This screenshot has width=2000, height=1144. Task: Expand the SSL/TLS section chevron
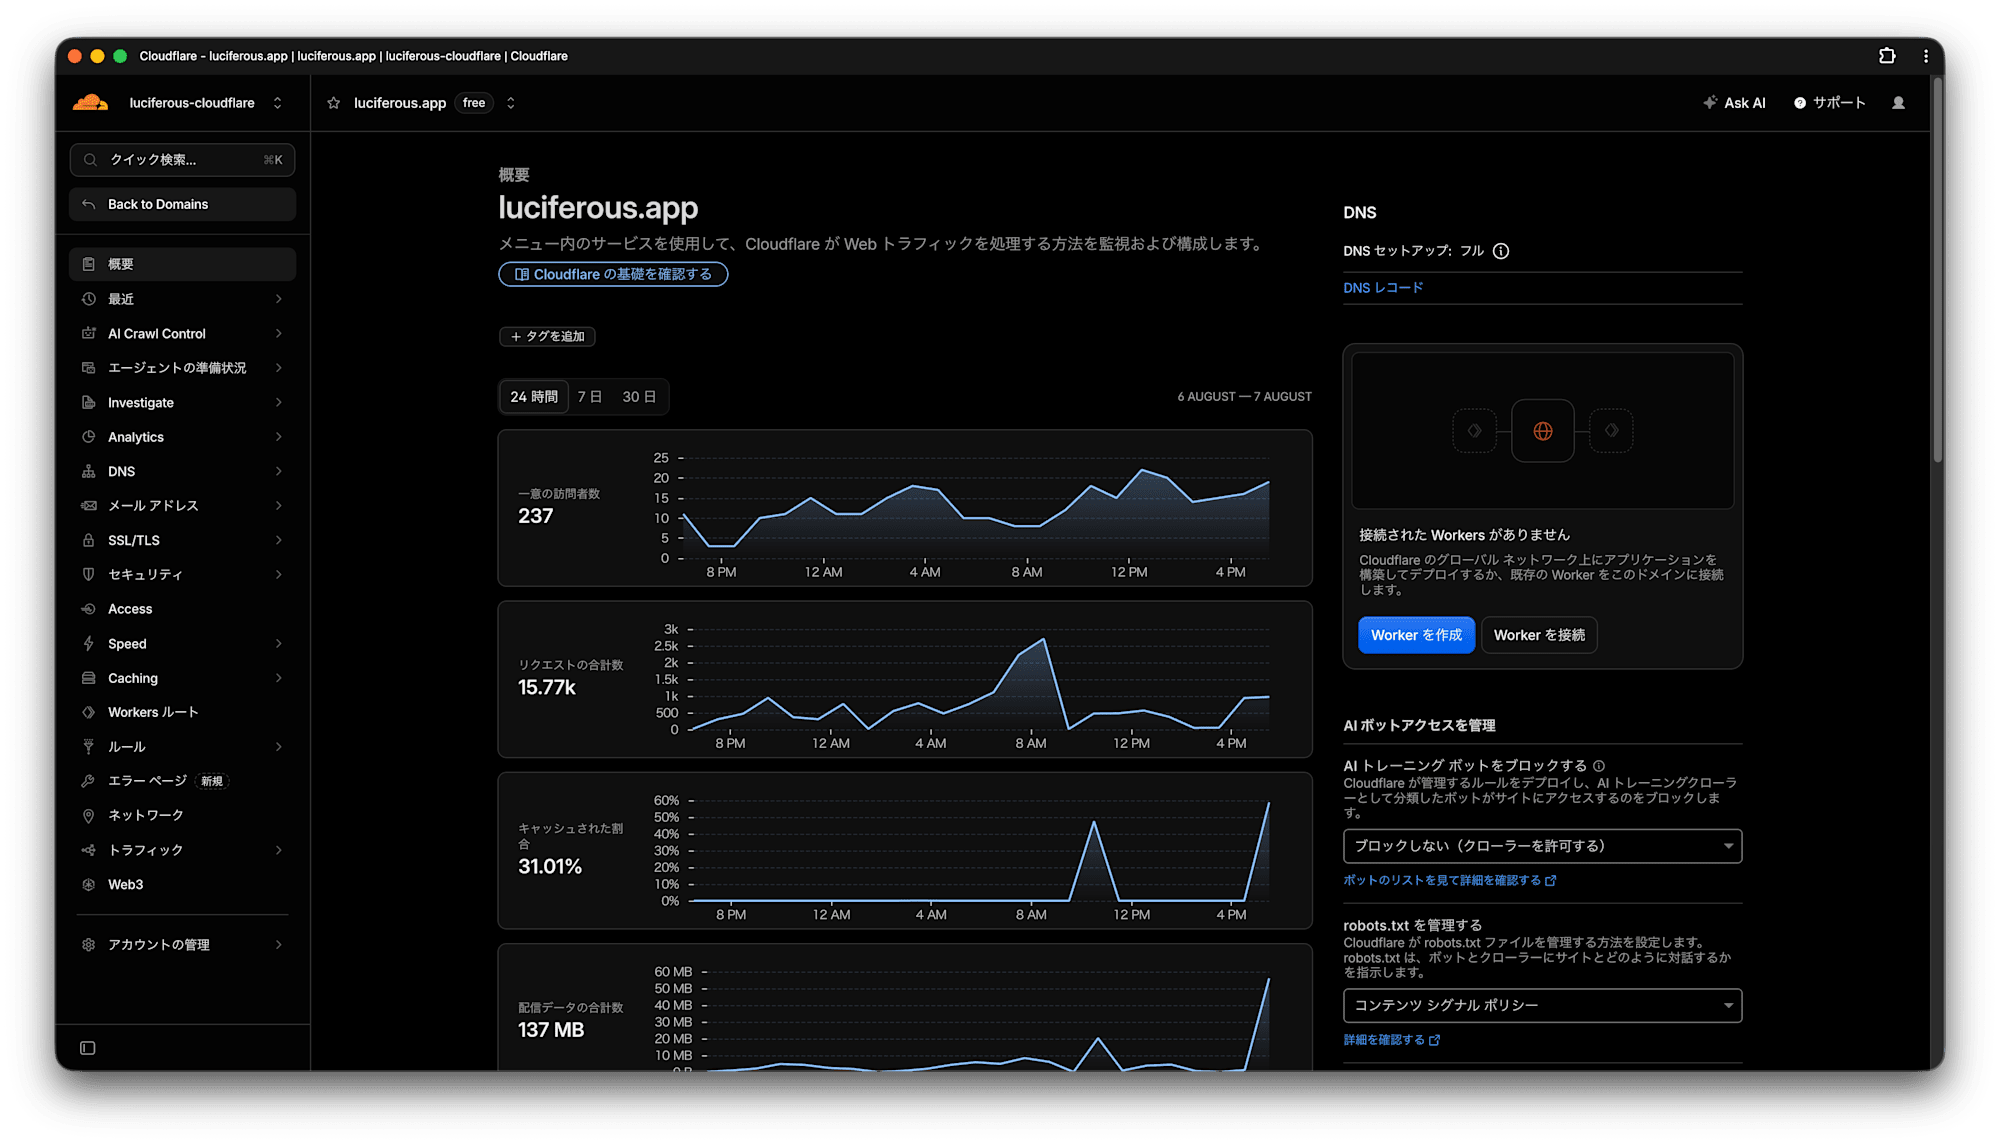click(x=279, y=540)
